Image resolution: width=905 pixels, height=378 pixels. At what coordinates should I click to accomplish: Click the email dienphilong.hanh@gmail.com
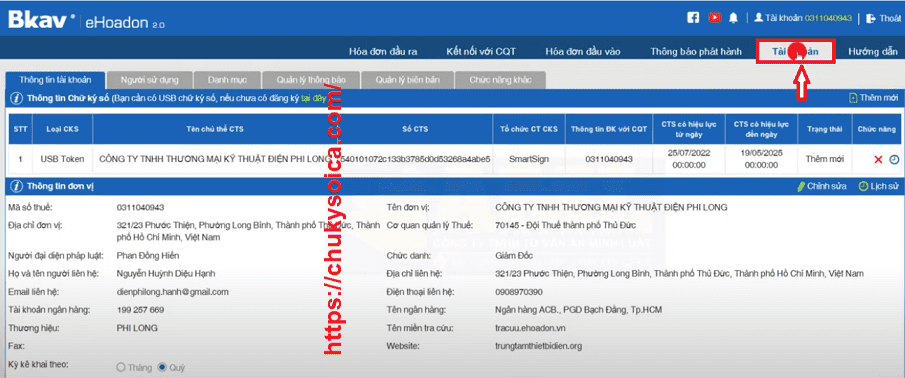[173, 292]
